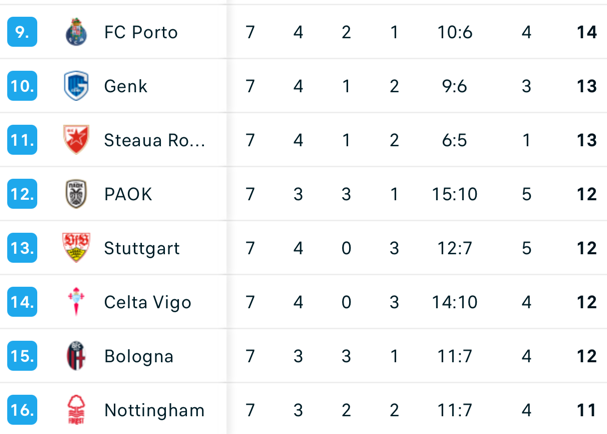Viewport: 607px width, 434px height.
Task: Click PAOK's 15:10 goal ratio
Action: pos(454,194)
